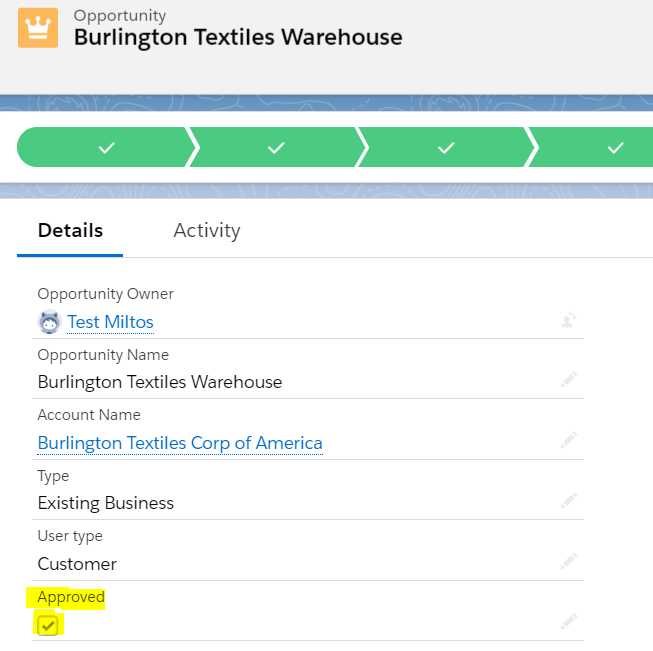This screenshot has height=651, width=653.
Task: Click the orange Opportunity crown icon
Action: pyautogui.click(x=38, y=28)
